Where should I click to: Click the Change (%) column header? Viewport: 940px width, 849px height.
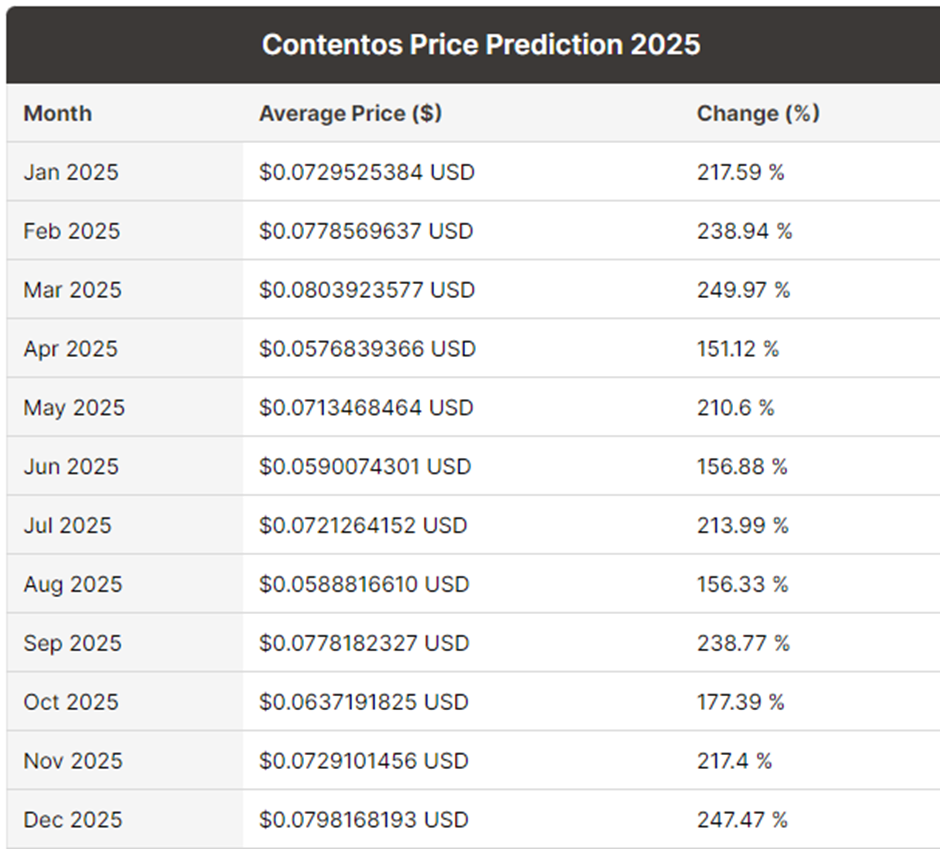tap(758, 113)
